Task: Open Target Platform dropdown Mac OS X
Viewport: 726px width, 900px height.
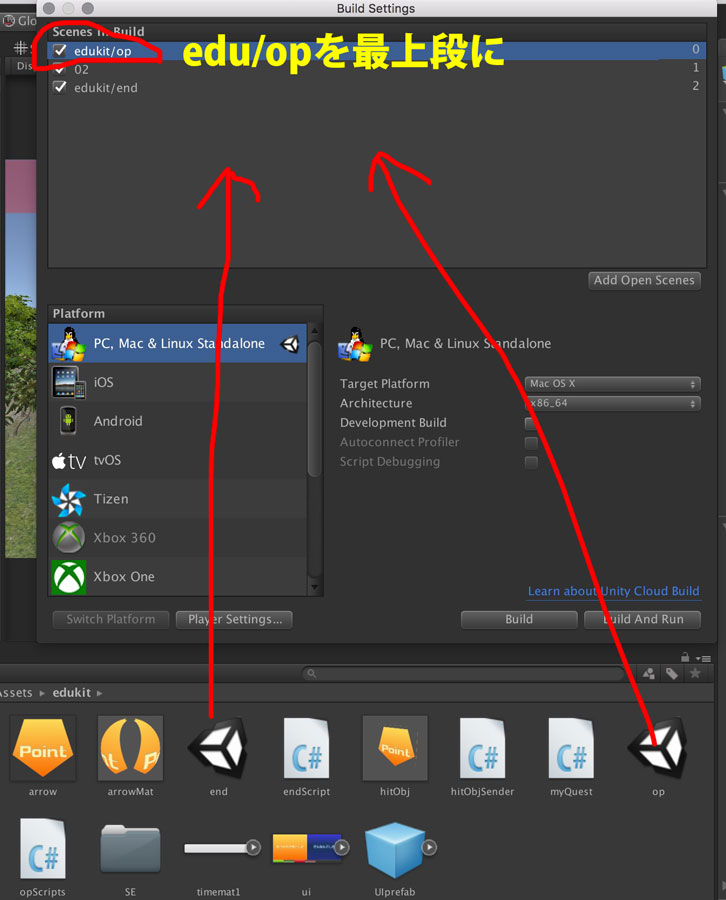Action: 612,383
